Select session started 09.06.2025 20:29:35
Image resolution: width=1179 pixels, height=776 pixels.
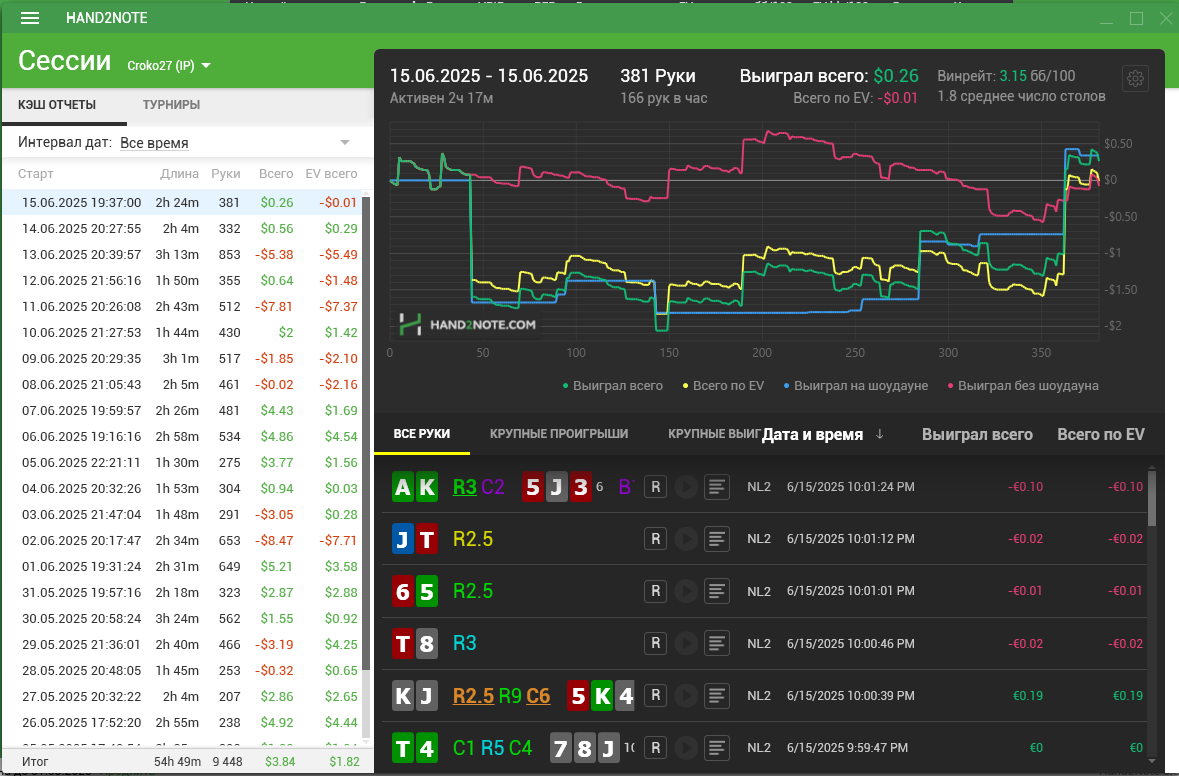(182, 359)
